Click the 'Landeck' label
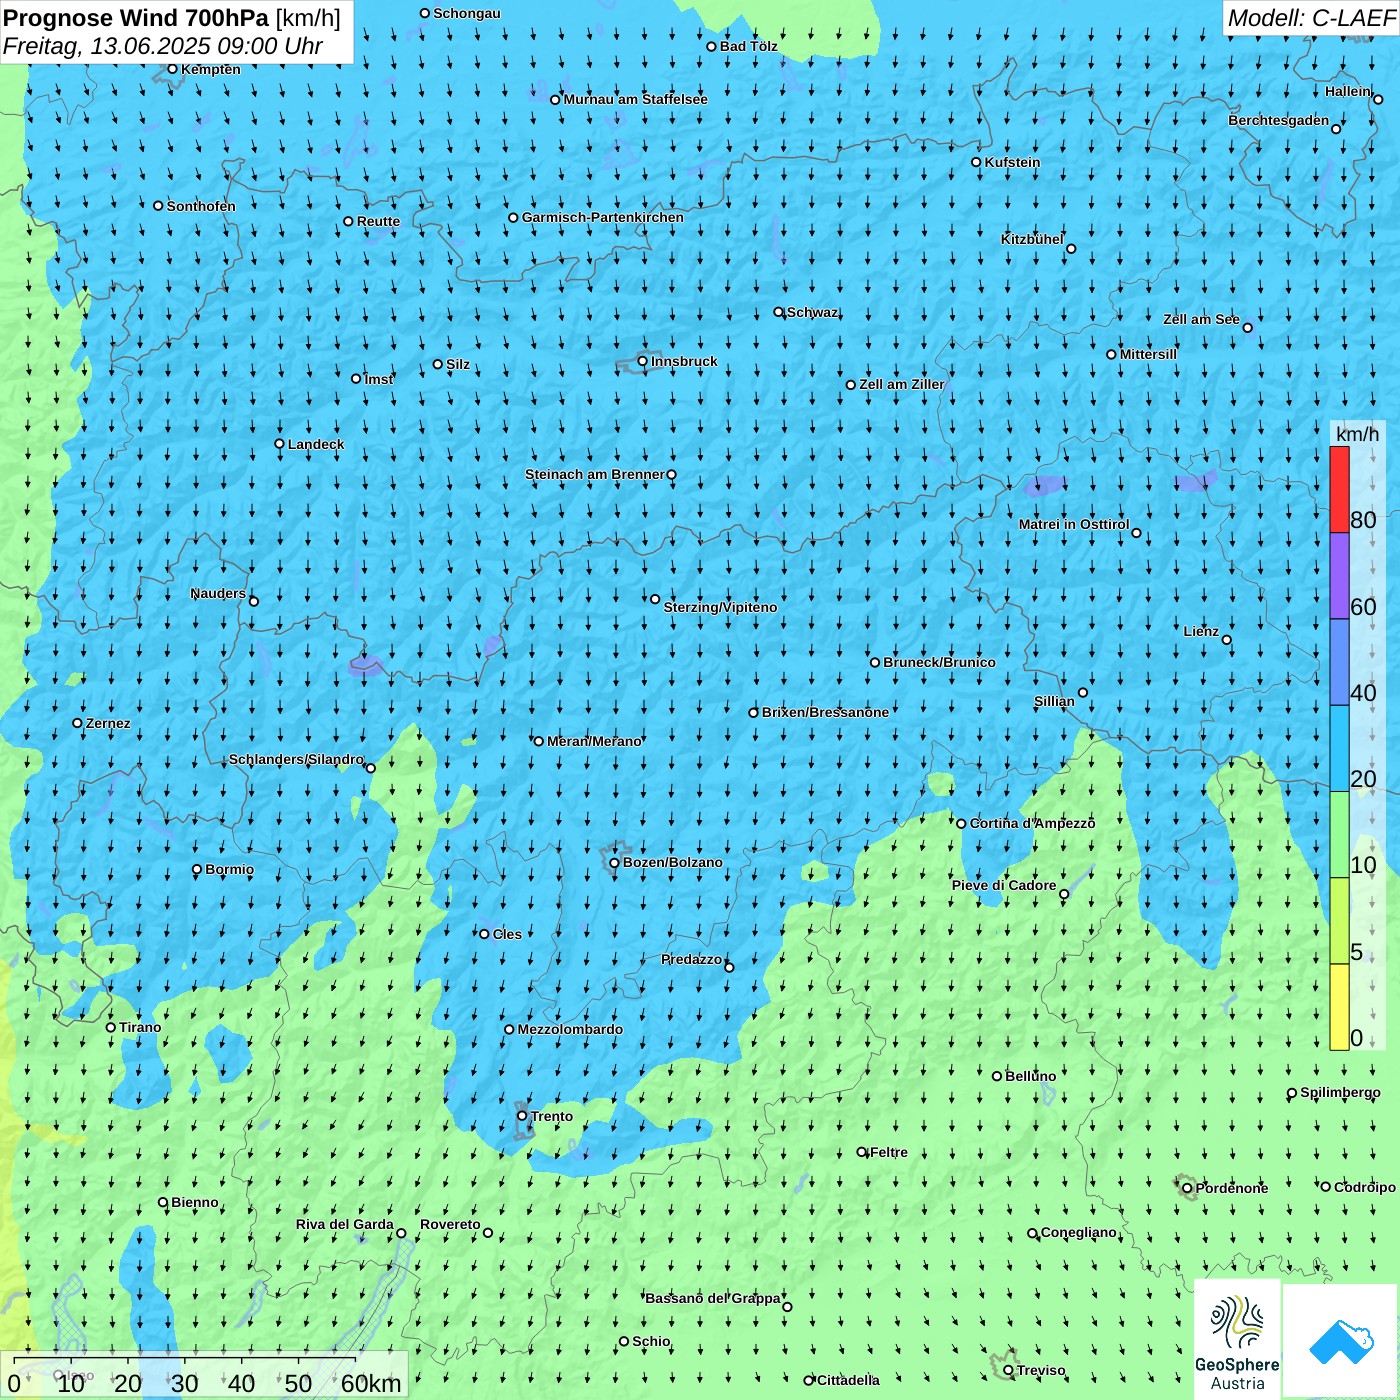The image size is (1400, 1400). tap(316, 444)
